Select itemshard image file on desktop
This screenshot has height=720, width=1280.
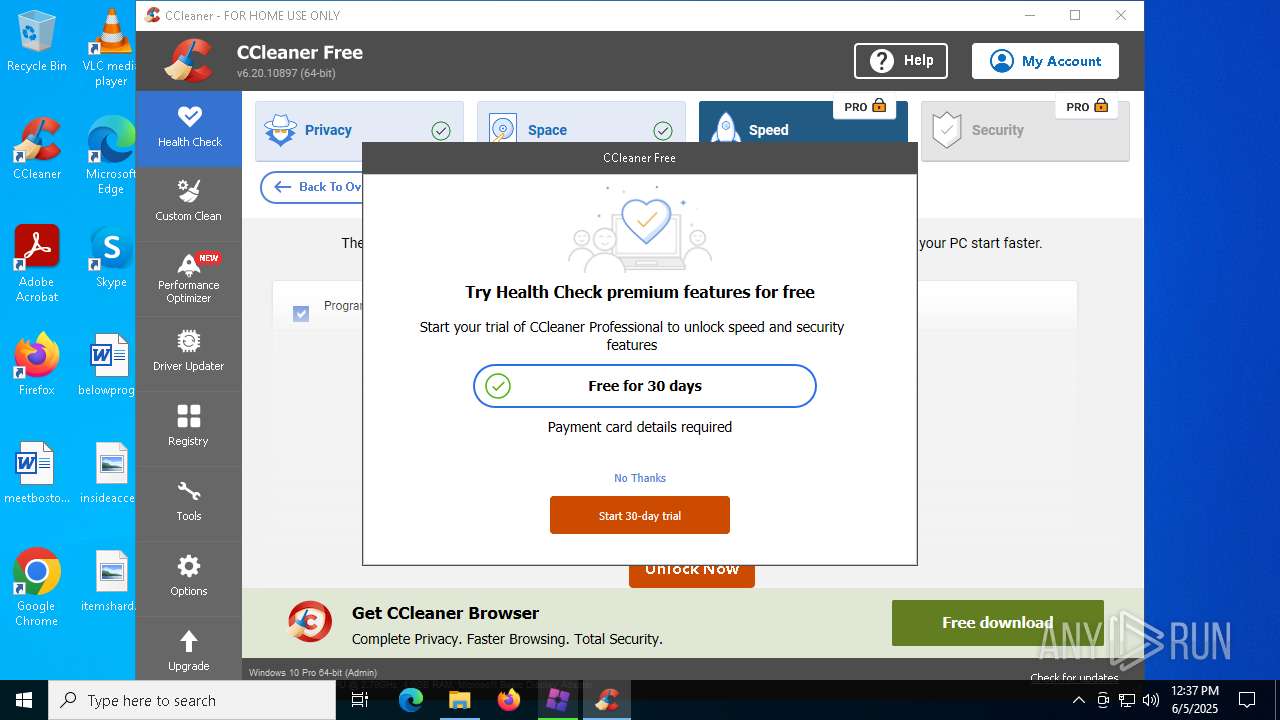108,581
